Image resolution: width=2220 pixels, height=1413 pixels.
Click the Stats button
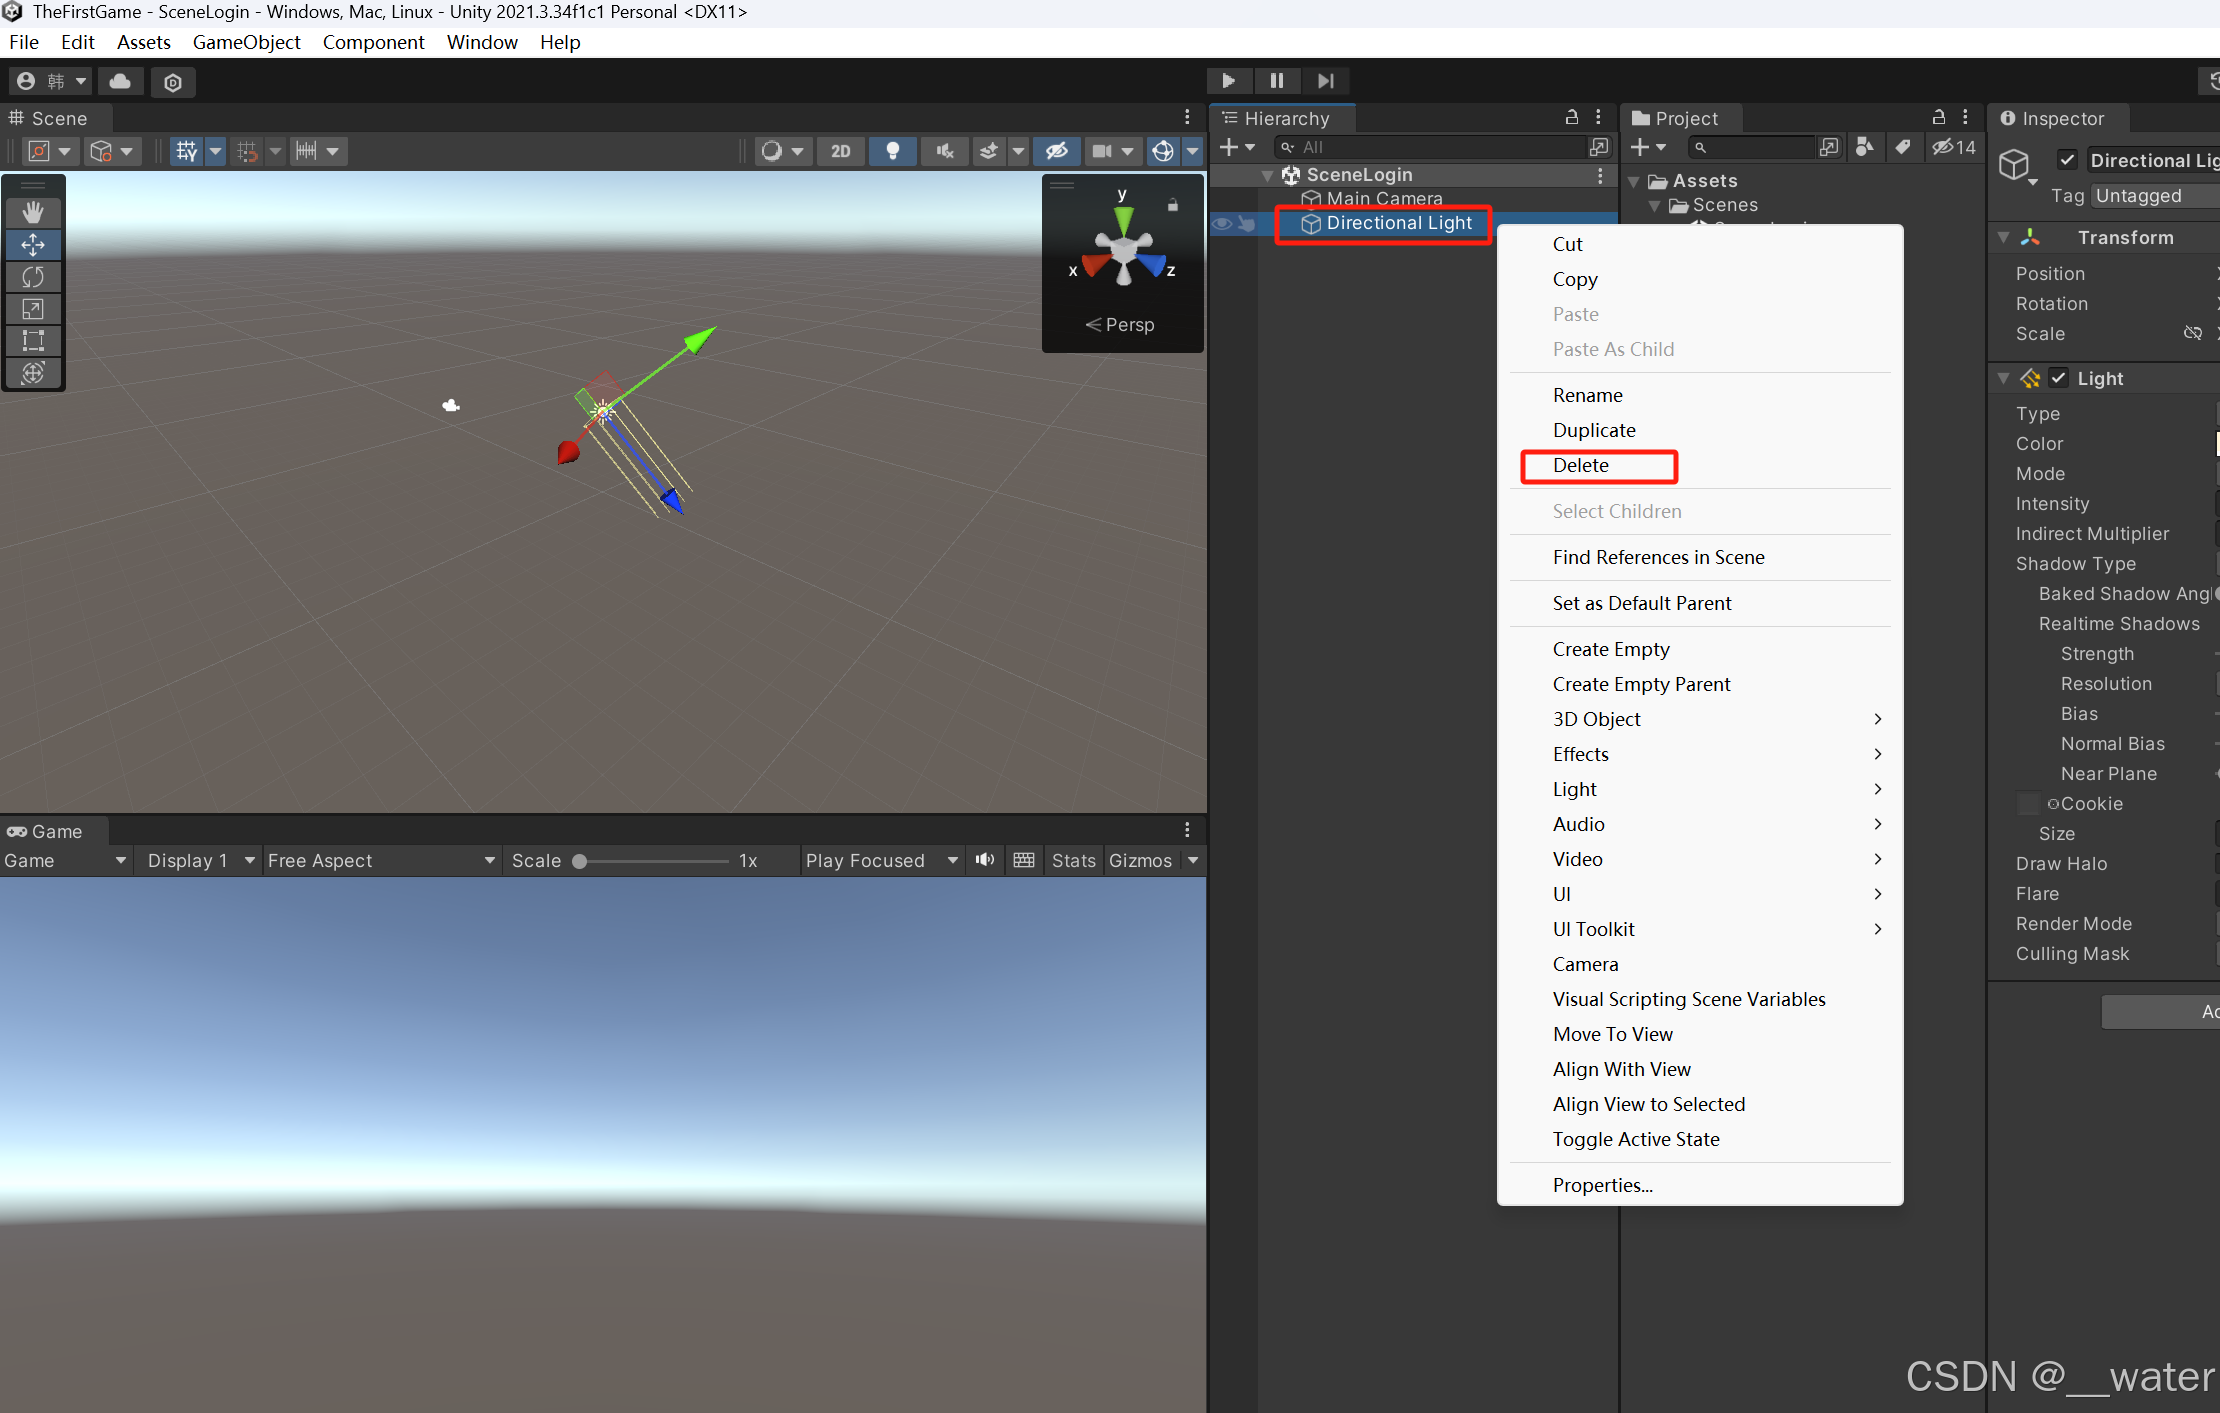tap(1073, 860)
